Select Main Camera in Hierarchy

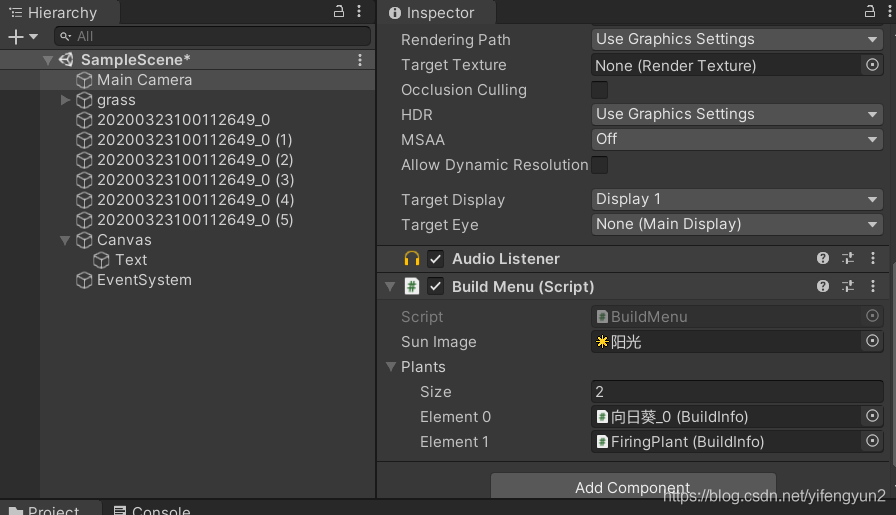pos(144,80)
